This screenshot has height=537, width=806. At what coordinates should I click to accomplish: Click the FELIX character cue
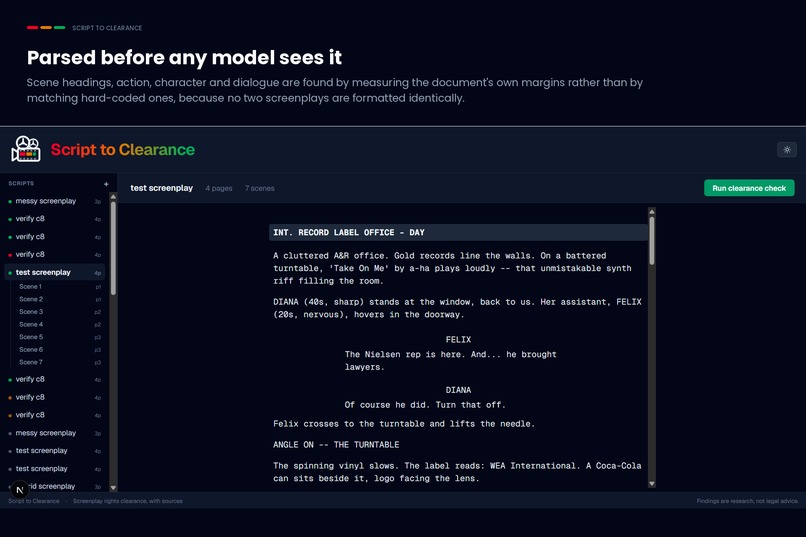click(458, 340)
